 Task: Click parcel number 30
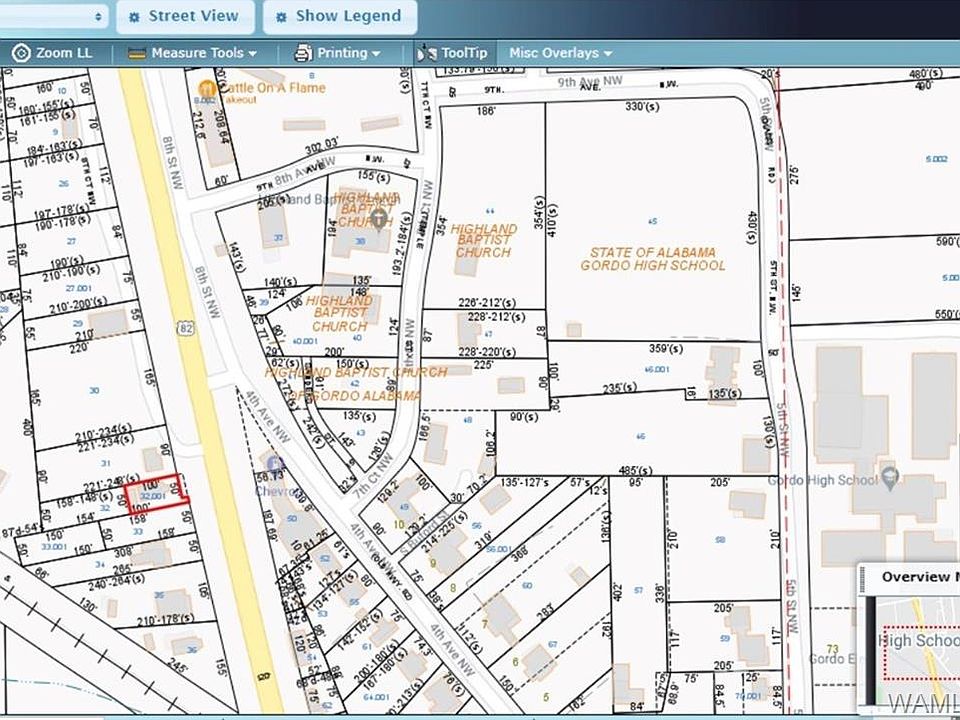(x=94, y=390)
